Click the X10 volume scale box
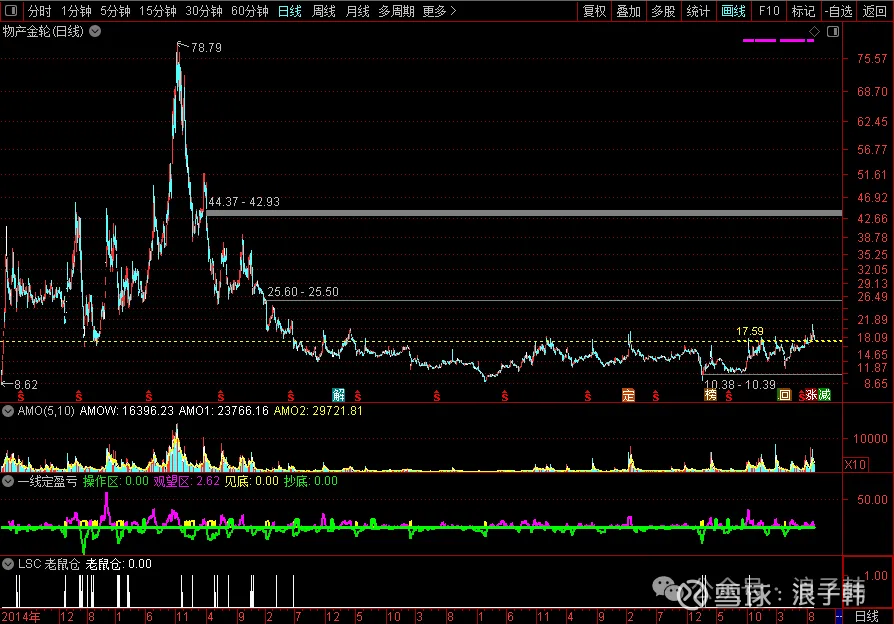Image resolution: width=894 pixels, height=624 pixels. (x=855, y=465)
